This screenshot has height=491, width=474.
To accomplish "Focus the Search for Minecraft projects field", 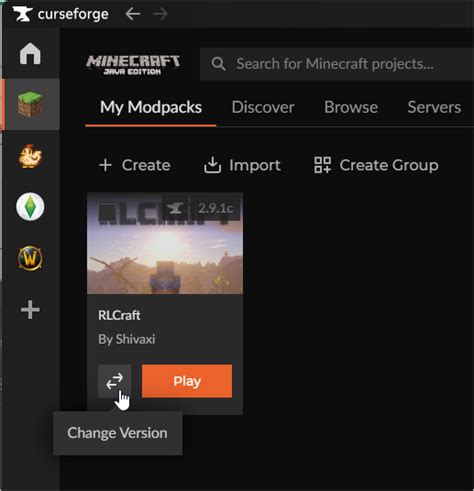I will tap(337, 64).
